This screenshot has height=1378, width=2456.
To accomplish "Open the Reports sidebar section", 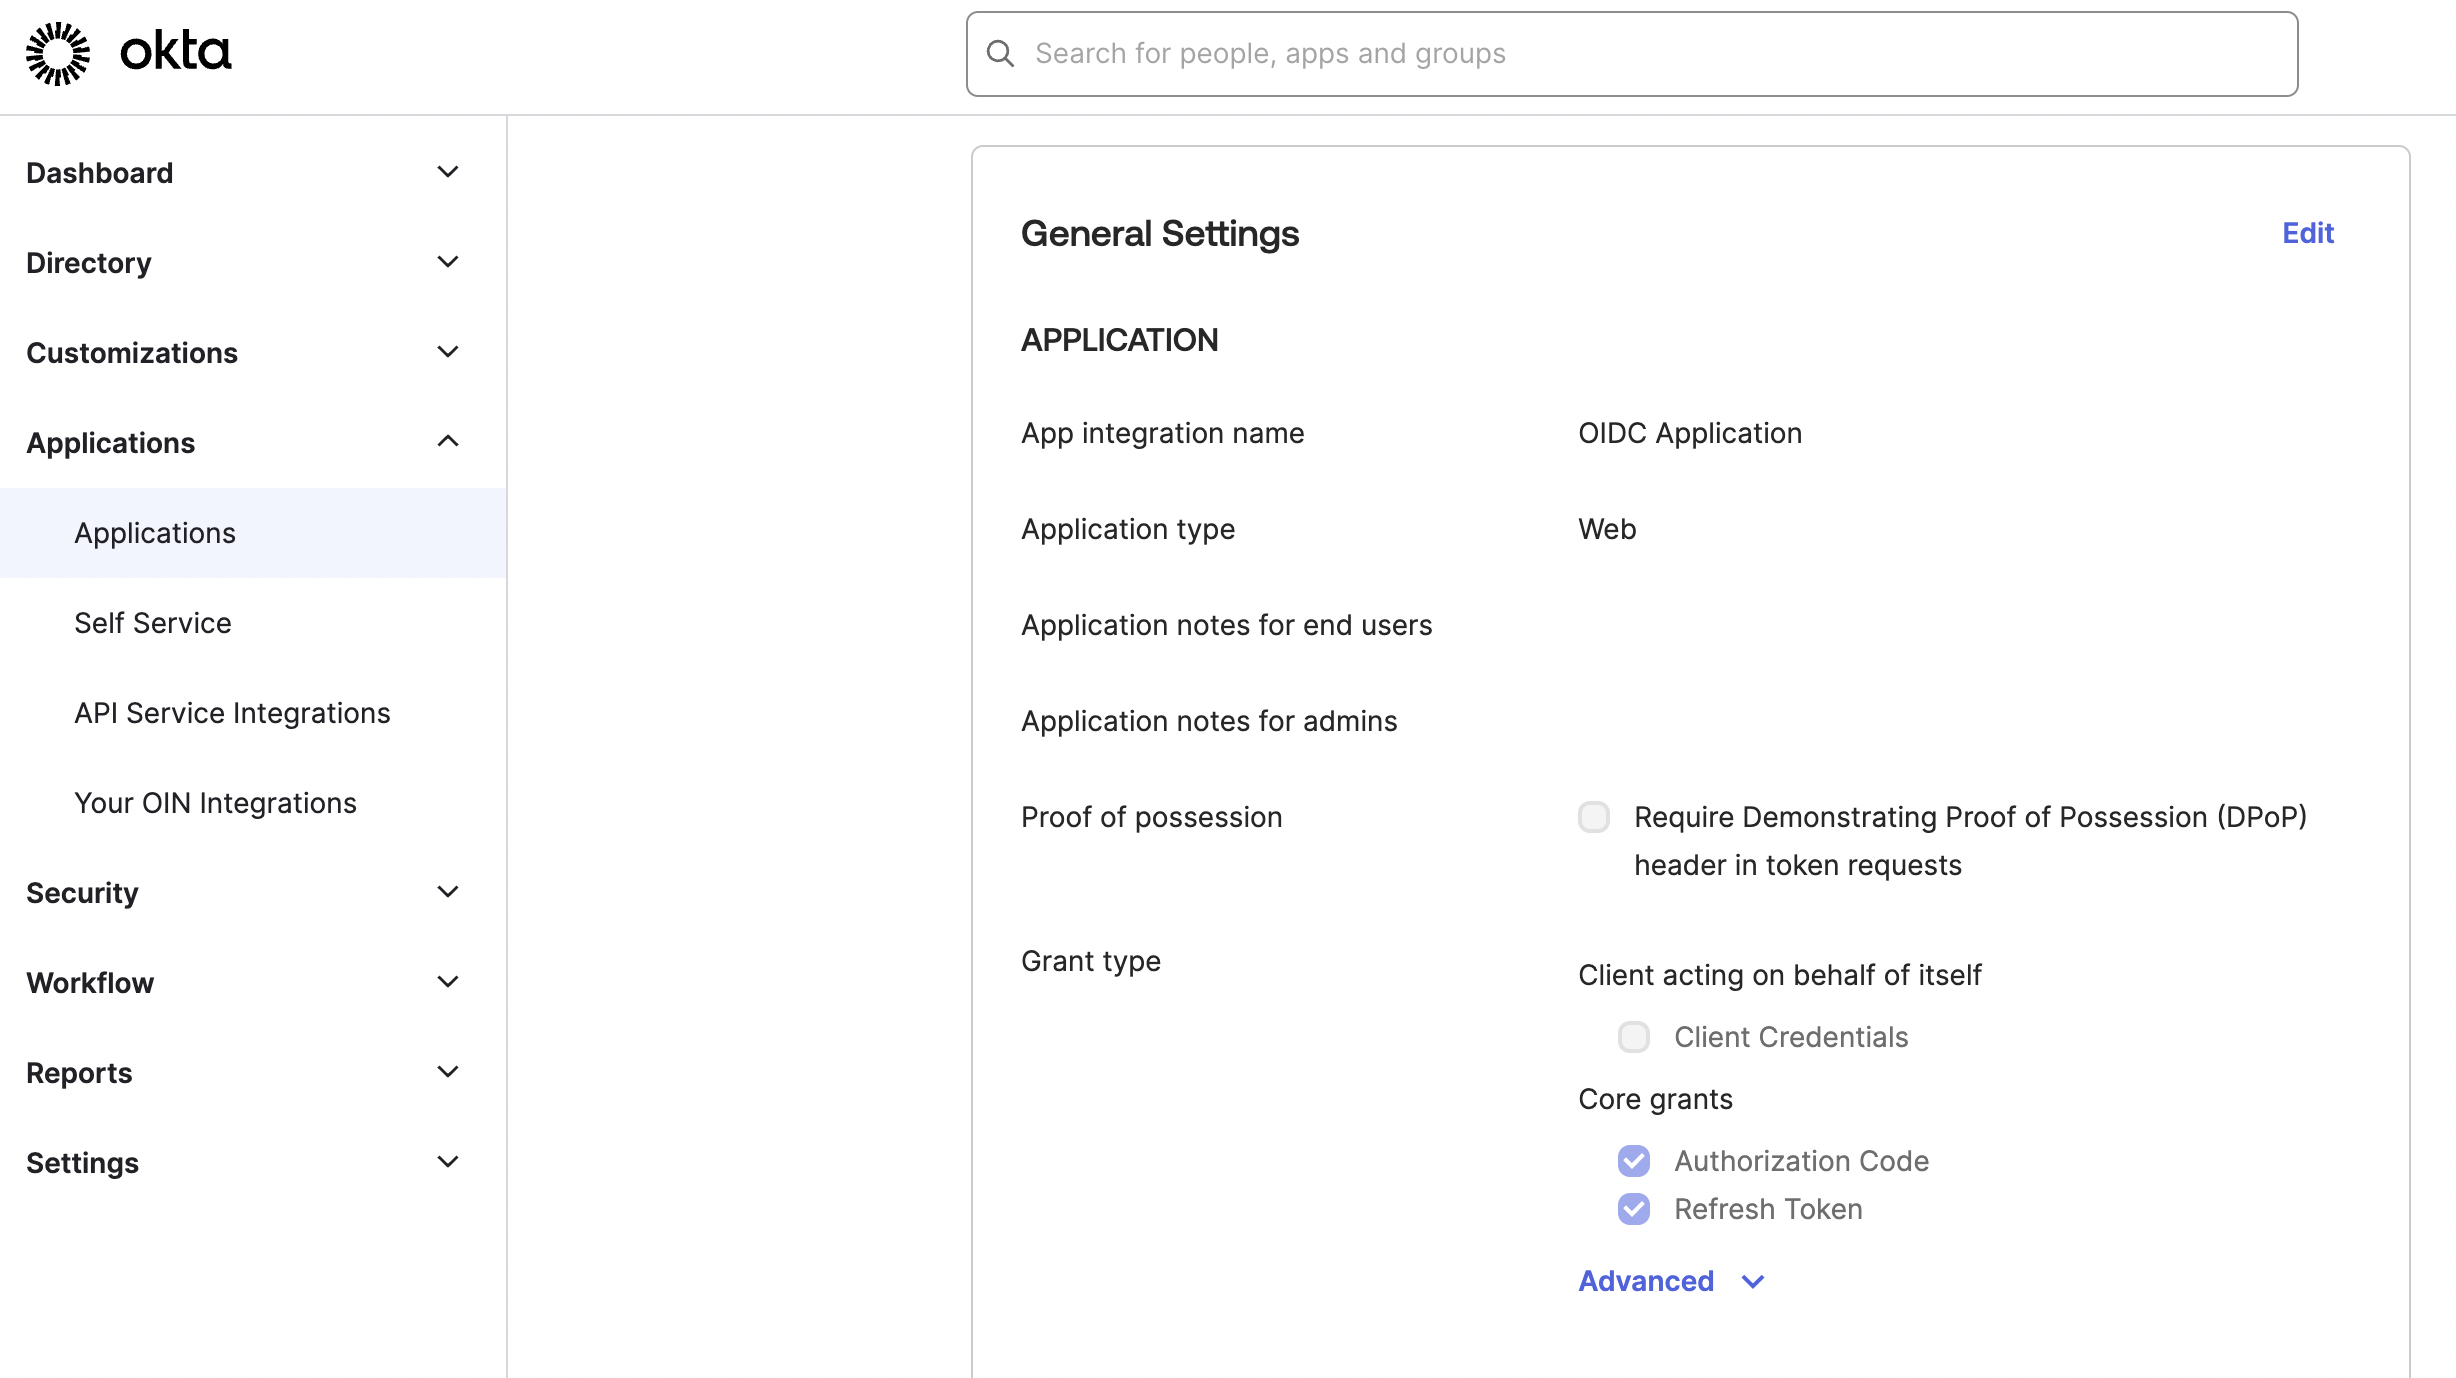I will click(79, 1073).
